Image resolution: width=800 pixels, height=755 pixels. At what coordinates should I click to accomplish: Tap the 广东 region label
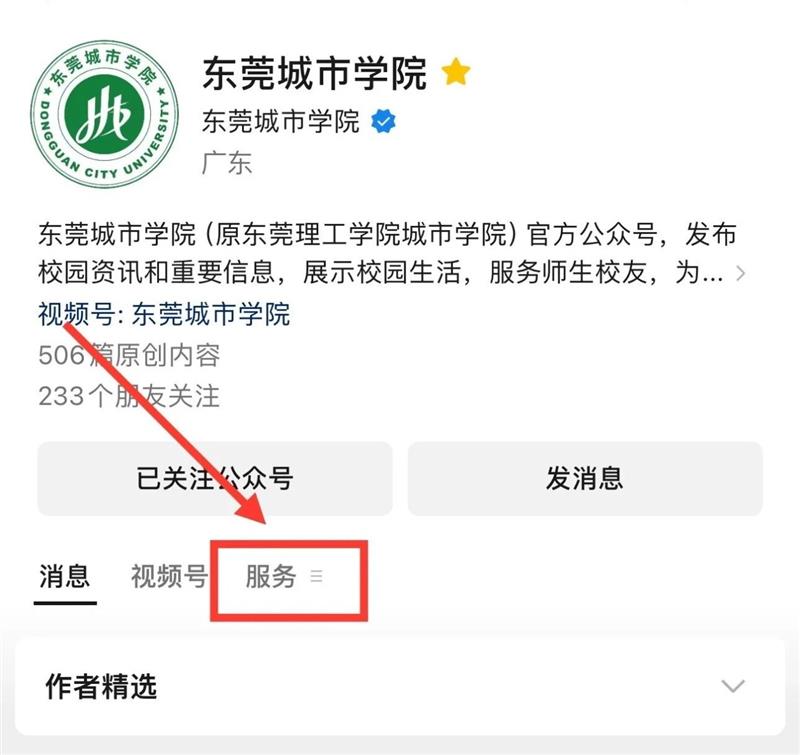pos(227,163)
